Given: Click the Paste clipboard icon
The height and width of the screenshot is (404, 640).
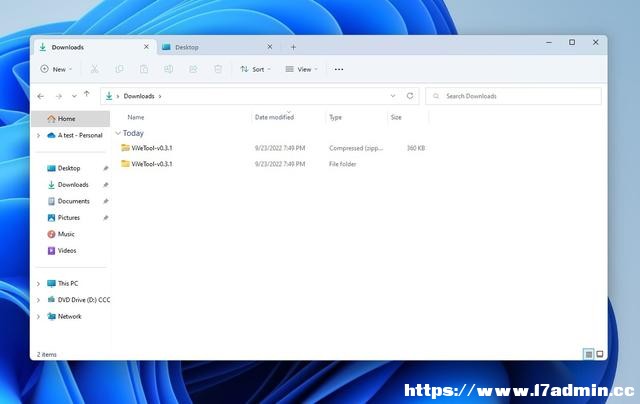Looking at the screenshot, I should click(144, 69).
